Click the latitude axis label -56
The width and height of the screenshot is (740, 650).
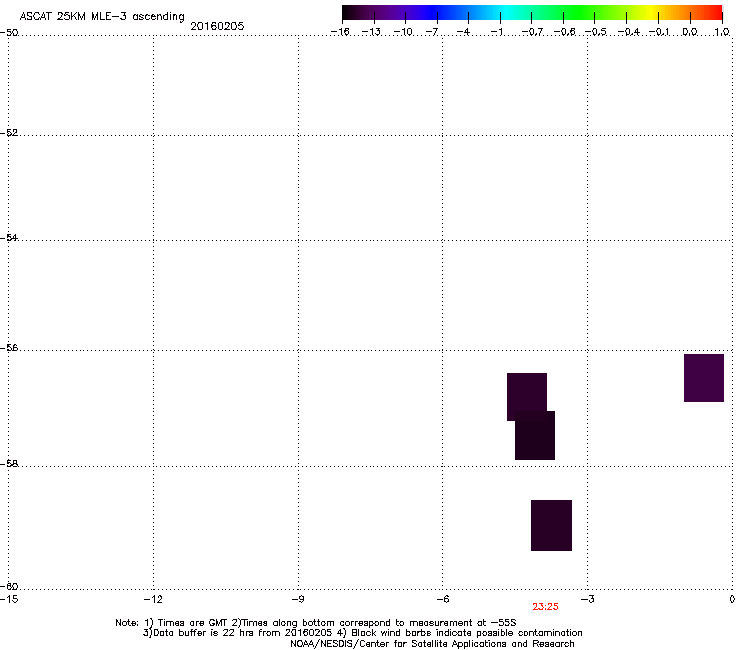[x=9, y=347]
